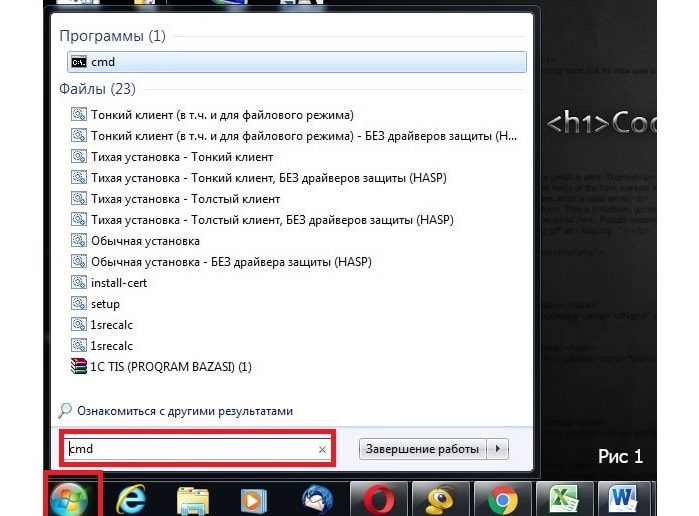Launch Internet Explorer from taskbar
The image size is (699, 516).
(131, 500)
